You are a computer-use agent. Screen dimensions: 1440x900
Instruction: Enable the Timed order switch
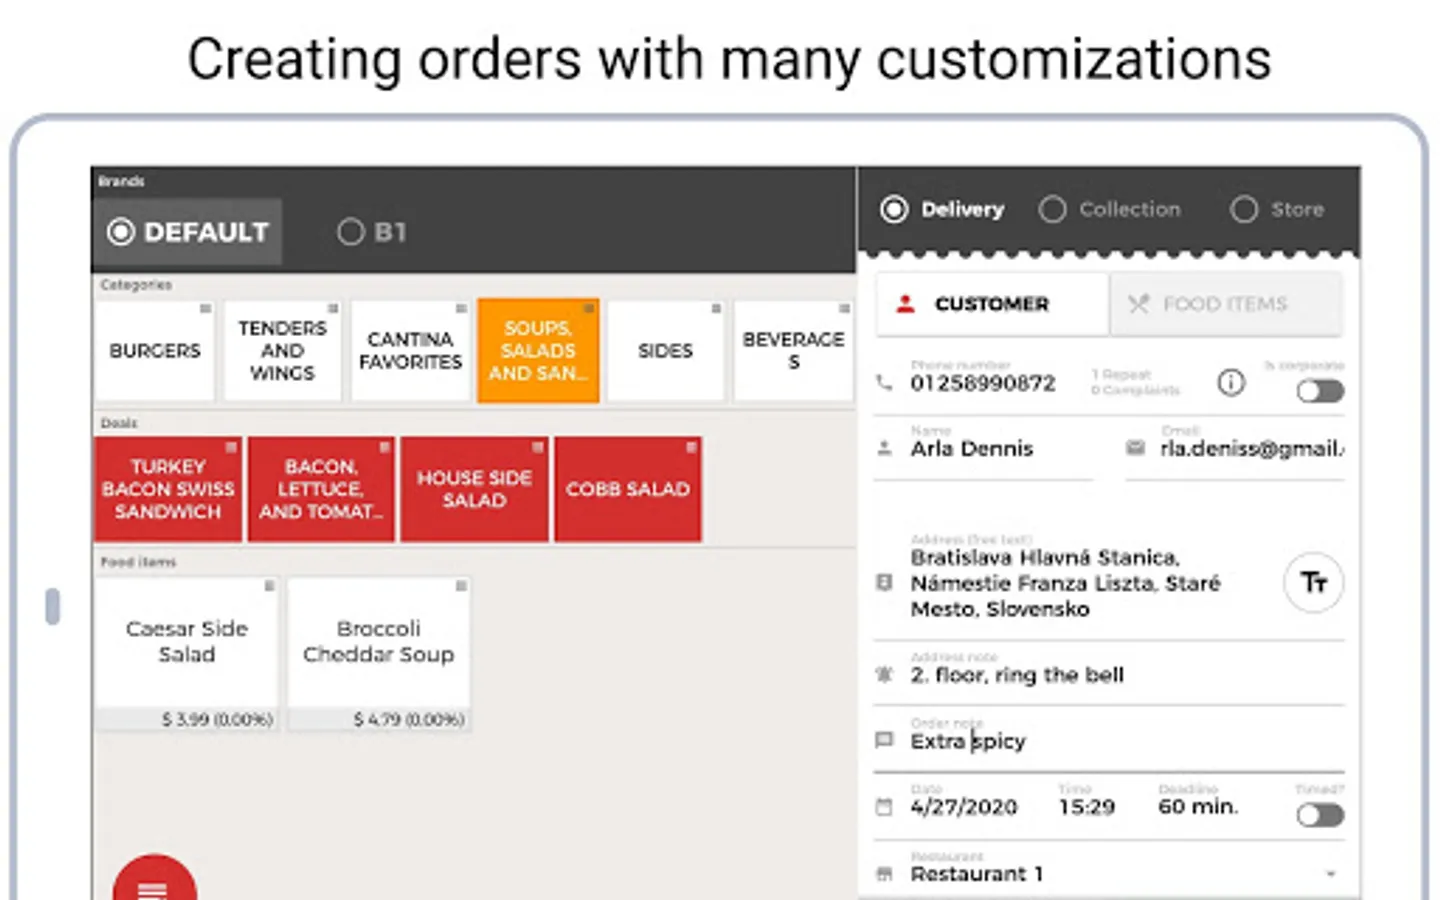pyautogui.click(x=1320, y=815)
